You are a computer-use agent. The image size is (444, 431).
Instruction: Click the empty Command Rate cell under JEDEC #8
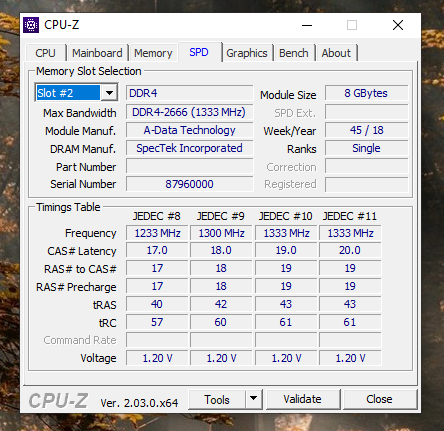[x=157, y=340]
